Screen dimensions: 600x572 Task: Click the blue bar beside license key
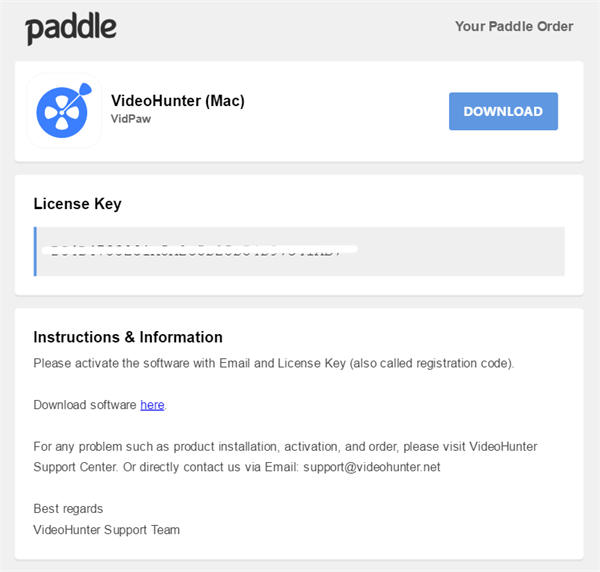(x=35, y=251)
